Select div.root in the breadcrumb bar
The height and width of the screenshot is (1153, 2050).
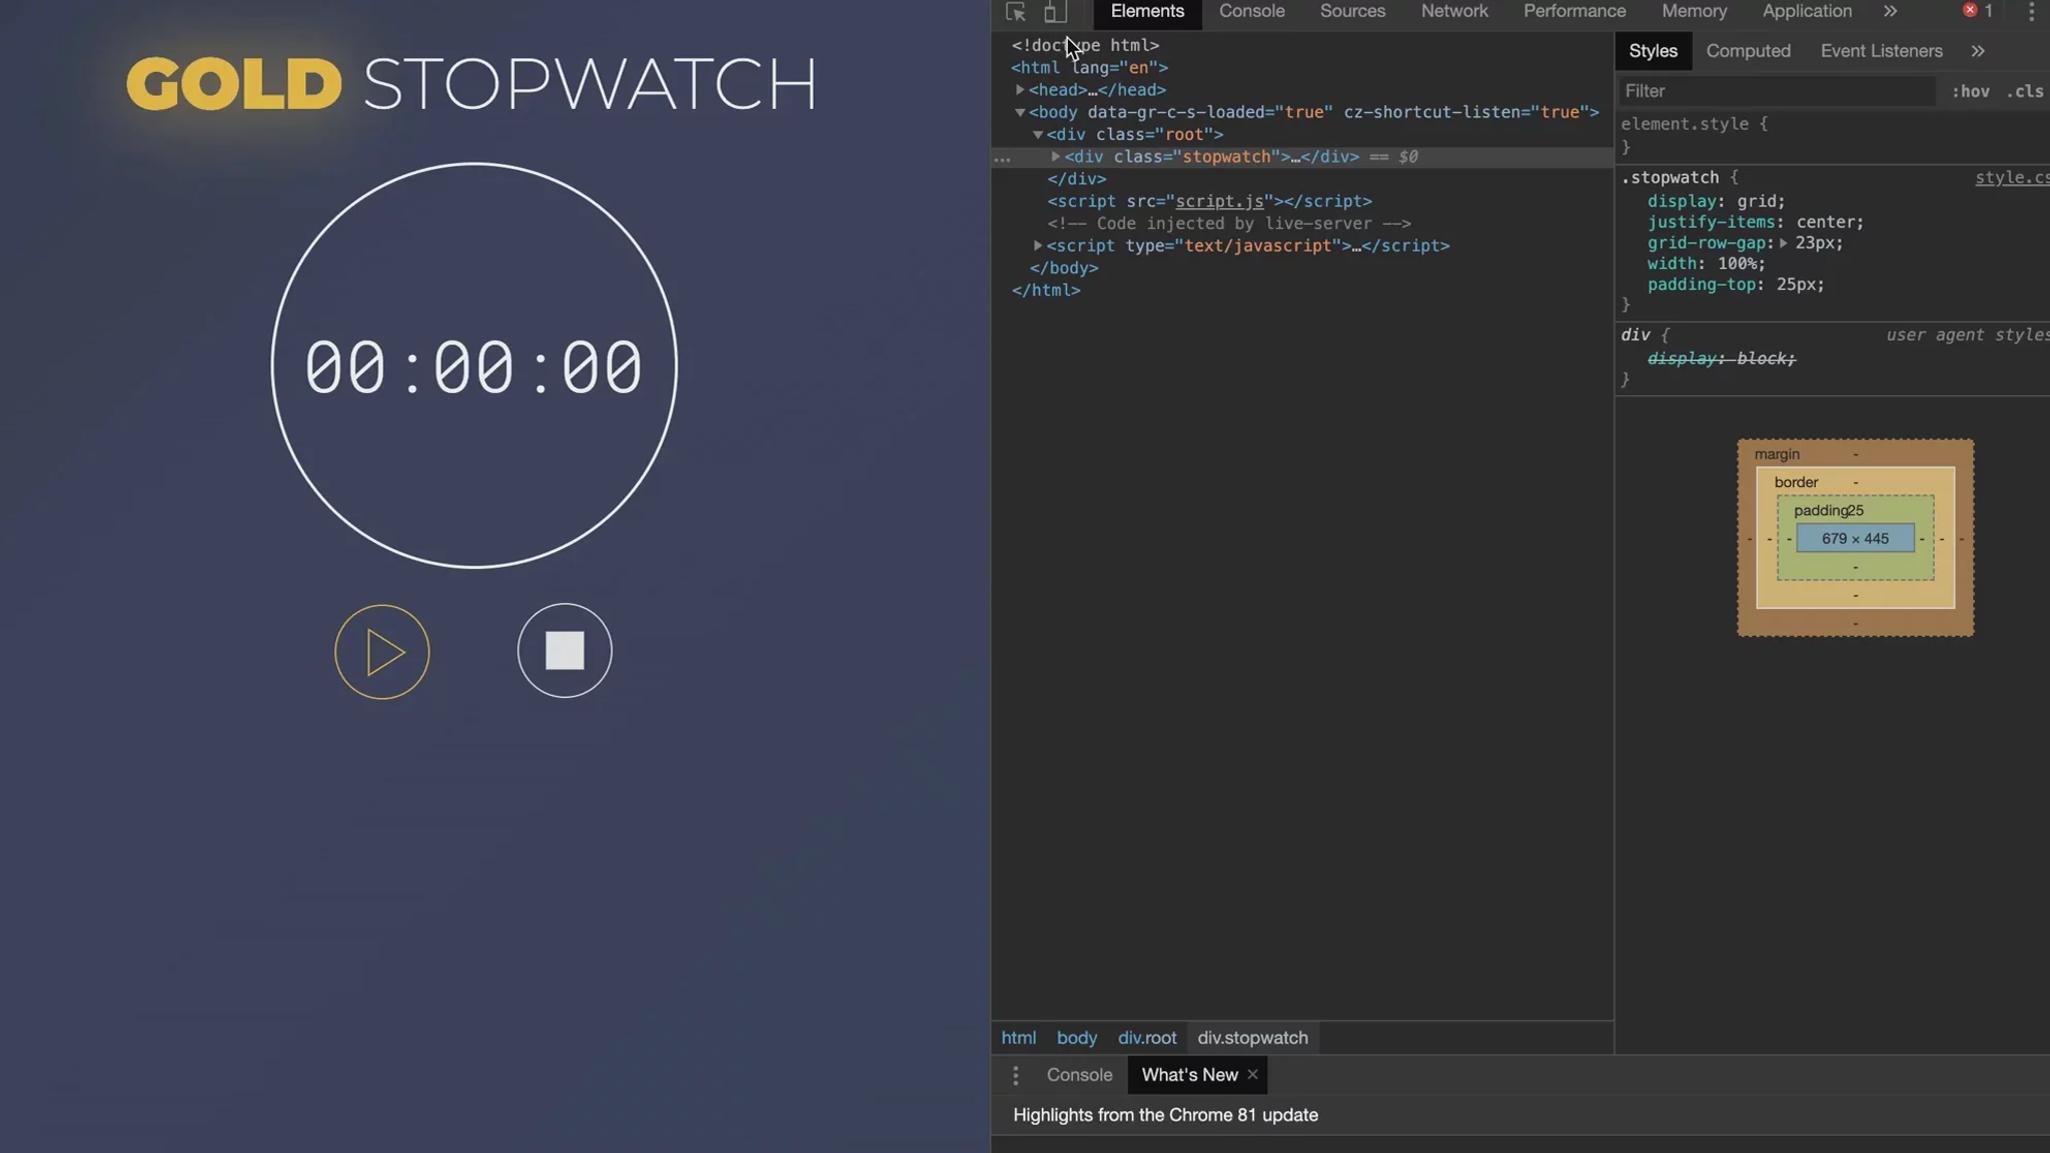tap(1147, 1038)
